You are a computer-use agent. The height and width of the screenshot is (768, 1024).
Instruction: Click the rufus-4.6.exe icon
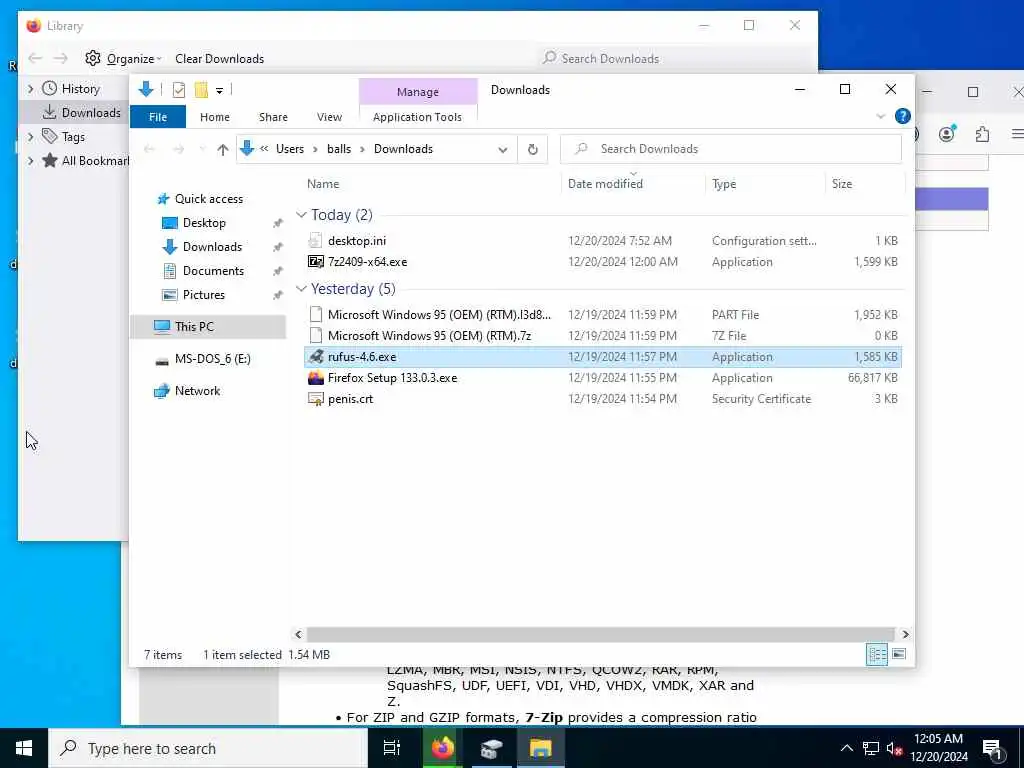315,357
